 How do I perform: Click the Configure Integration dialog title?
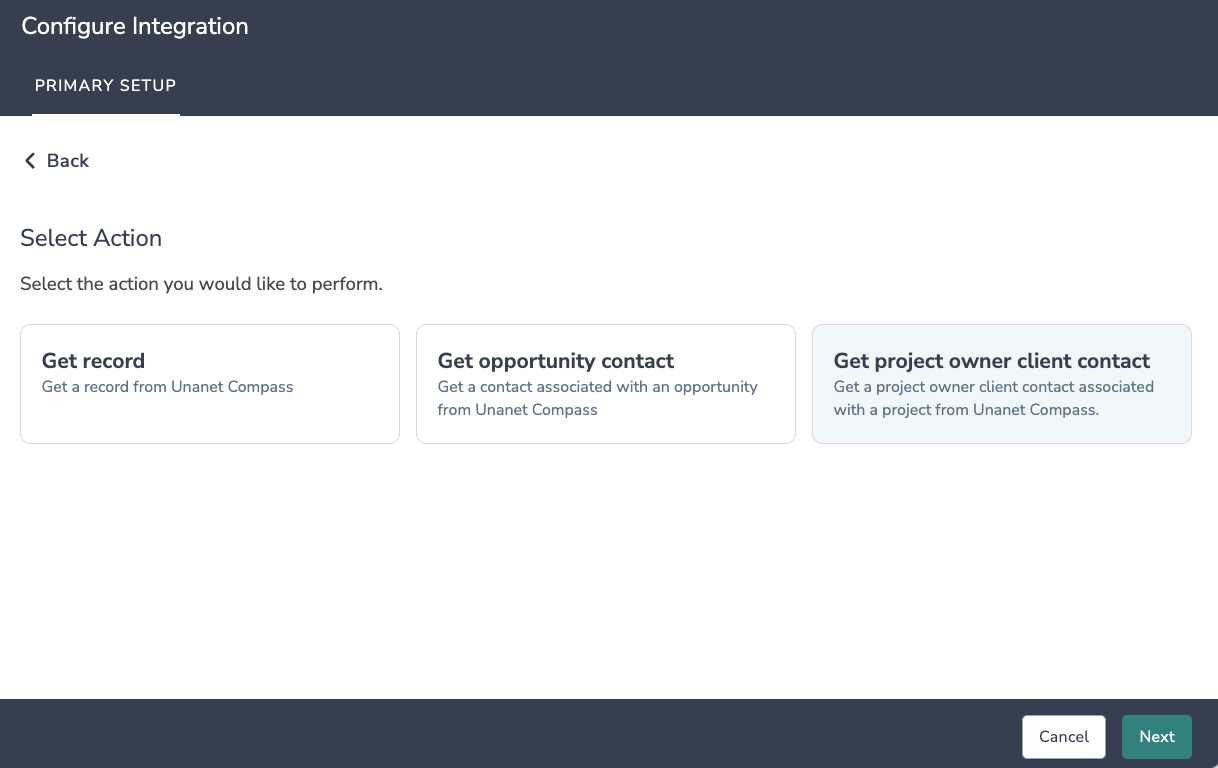135,27
